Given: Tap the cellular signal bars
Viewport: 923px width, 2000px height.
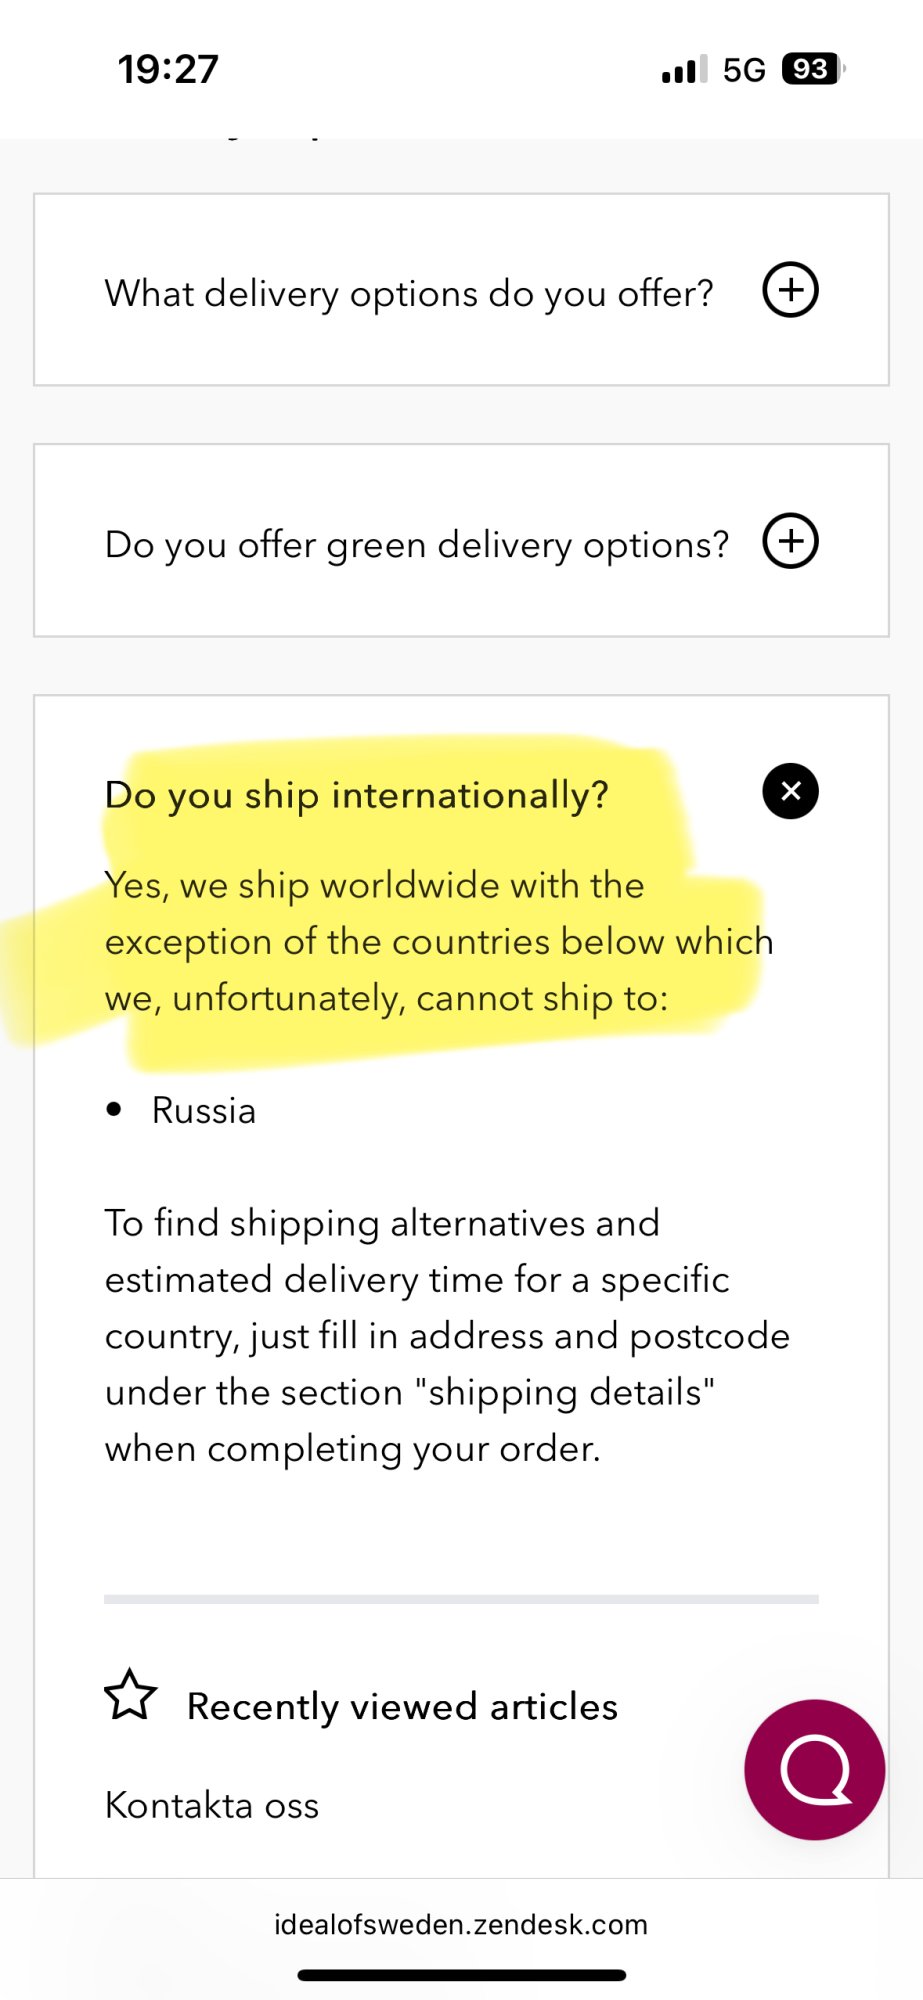Looking at the screenshot, I should point(683,70).
